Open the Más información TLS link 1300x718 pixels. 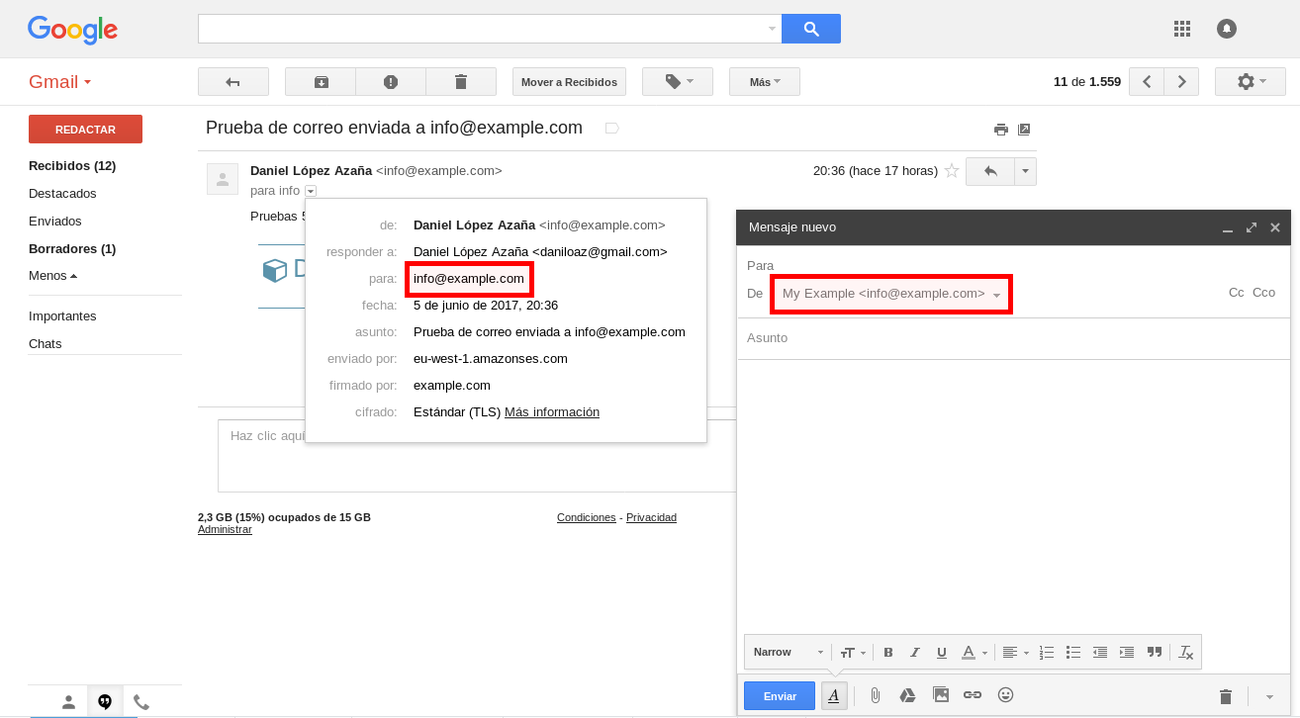(551, 411)
